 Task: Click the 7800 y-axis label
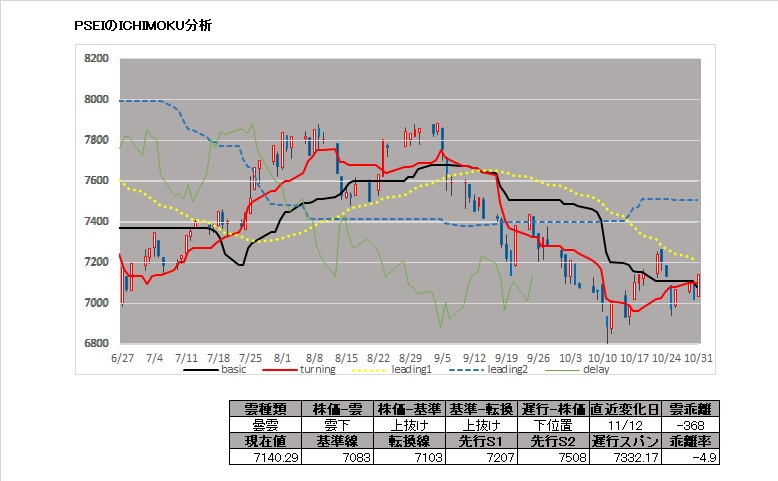(x=96, y=140)
